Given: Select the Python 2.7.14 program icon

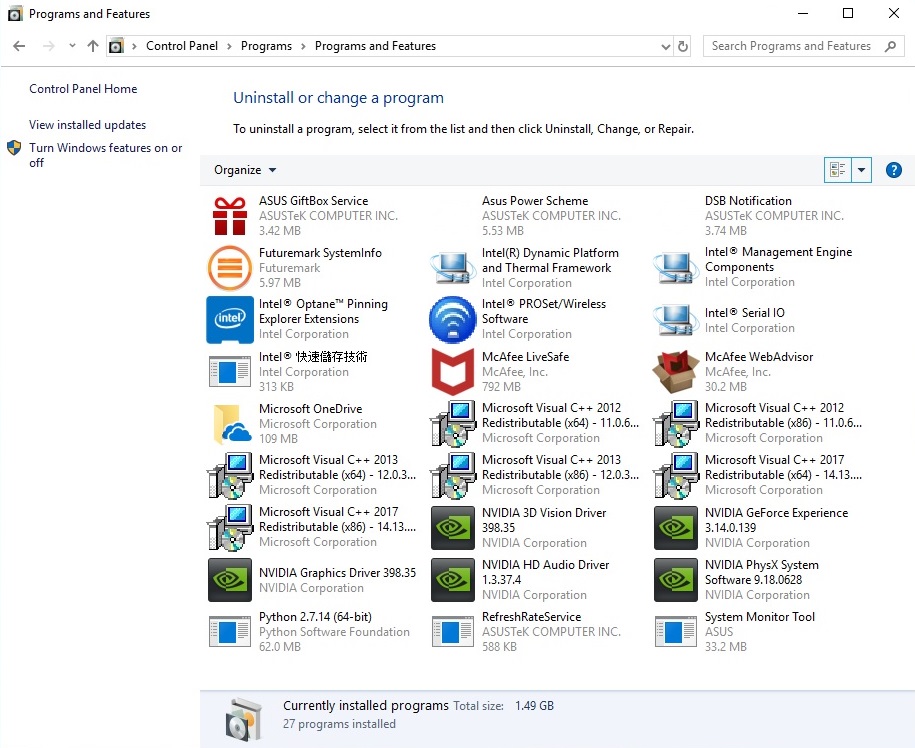Looking at the screenshot, I should click(x=230, y=632).
